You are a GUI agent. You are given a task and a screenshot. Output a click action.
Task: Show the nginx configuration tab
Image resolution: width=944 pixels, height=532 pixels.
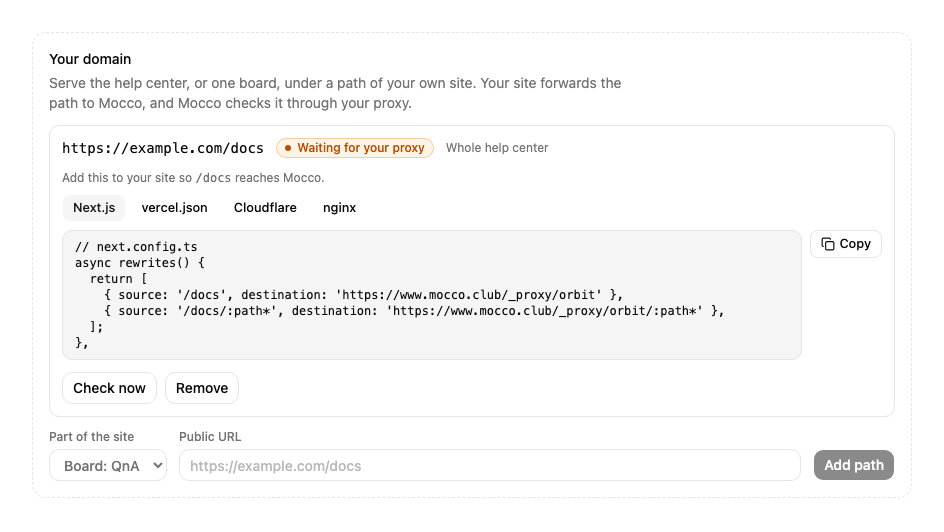tap(340, 208)
